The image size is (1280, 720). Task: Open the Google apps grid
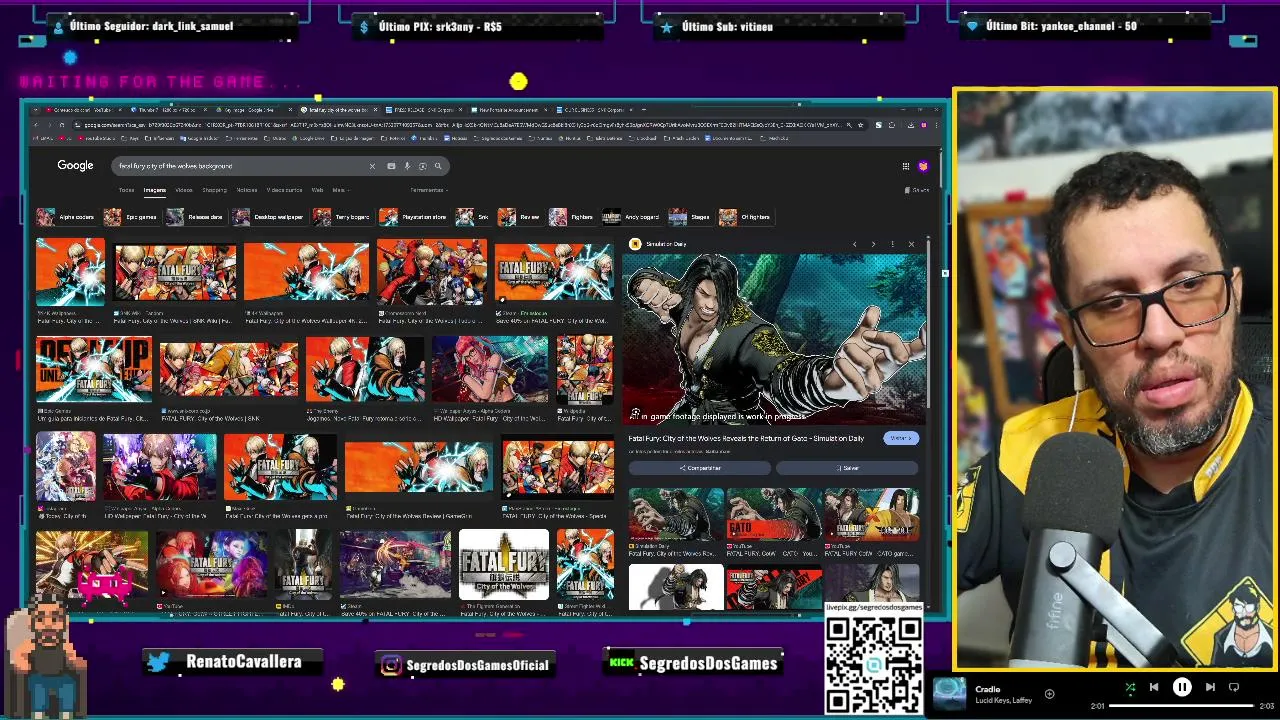906,166
